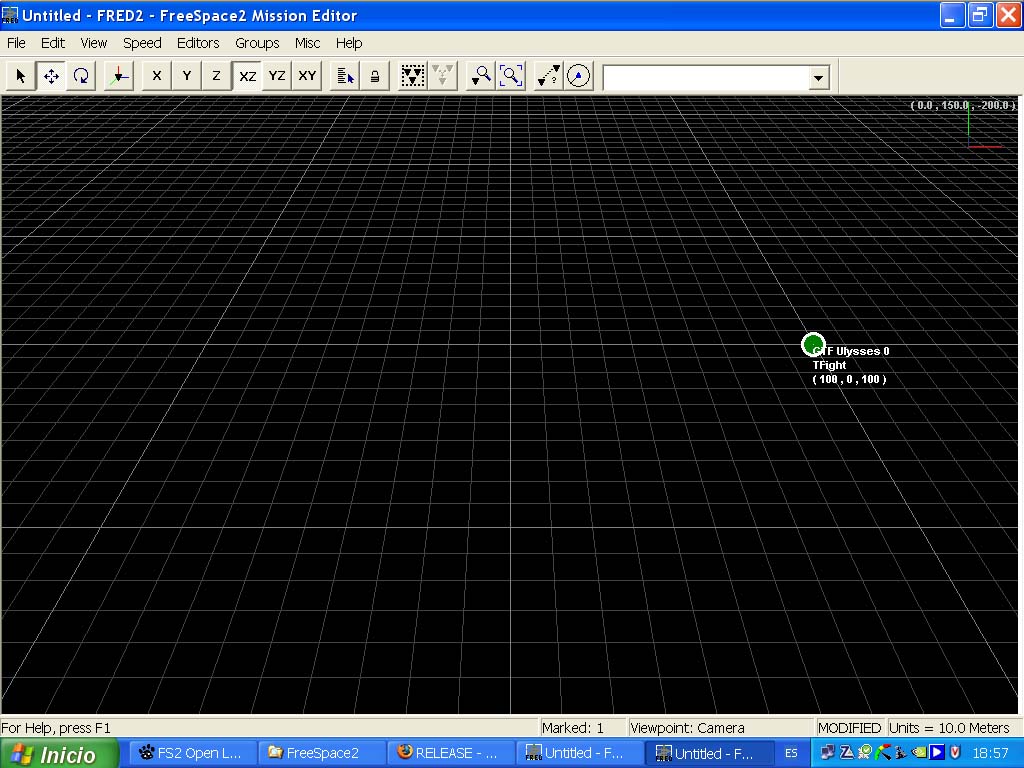
Task: Open the select from list tool
Action: click(x=345, y=76)
